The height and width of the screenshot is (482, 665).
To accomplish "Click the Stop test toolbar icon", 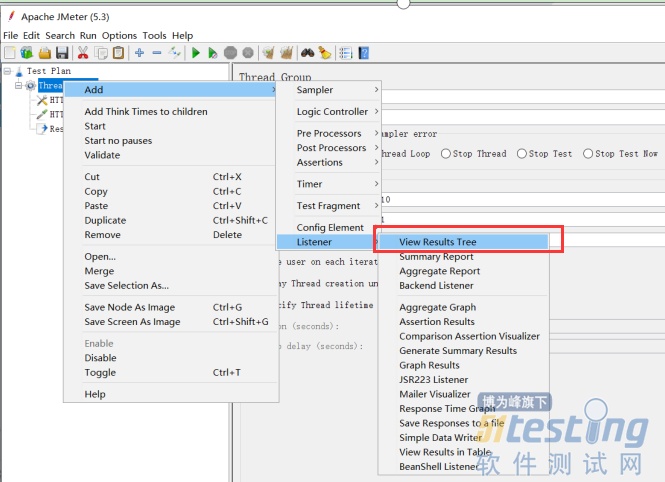I will click(x=230, y=53).
